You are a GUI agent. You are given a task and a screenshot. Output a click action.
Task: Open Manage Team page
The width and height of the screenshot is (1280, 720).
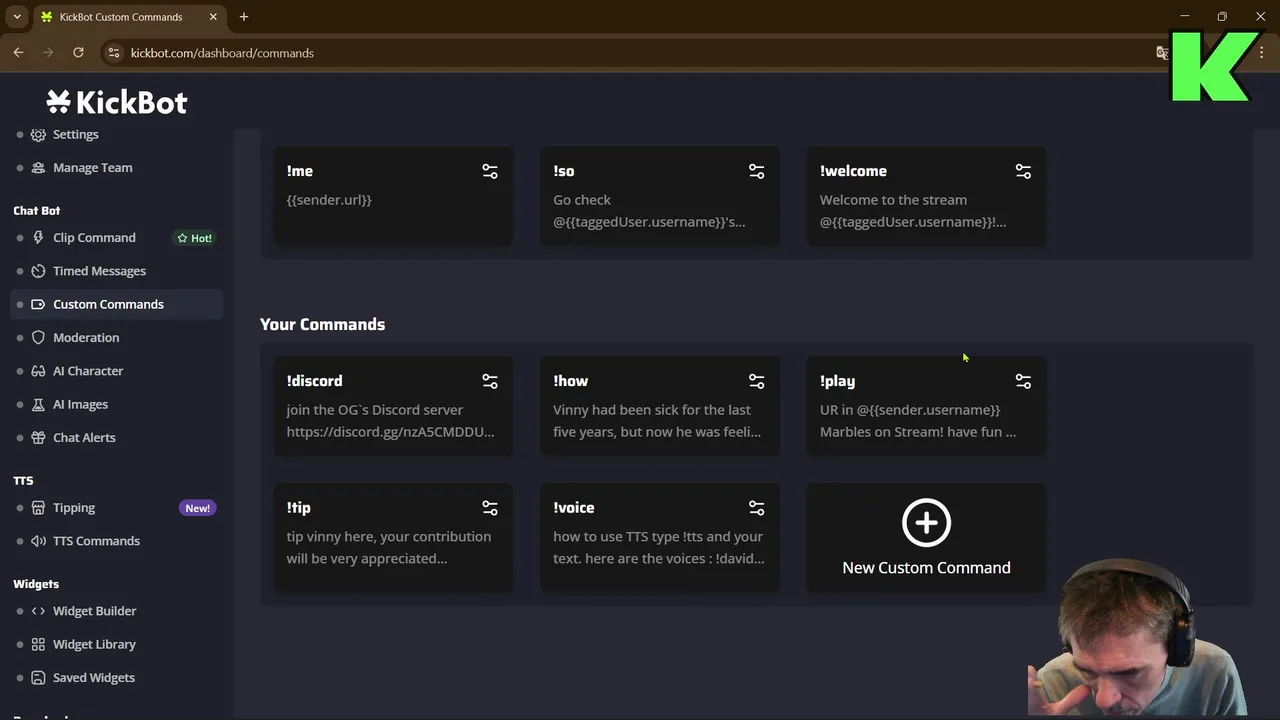point(92,168)
